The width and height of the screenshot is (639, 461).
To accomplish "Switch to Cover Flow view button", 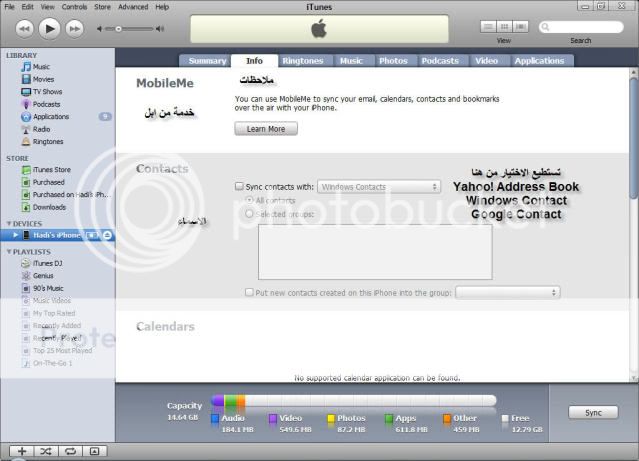I will [520, 27].
